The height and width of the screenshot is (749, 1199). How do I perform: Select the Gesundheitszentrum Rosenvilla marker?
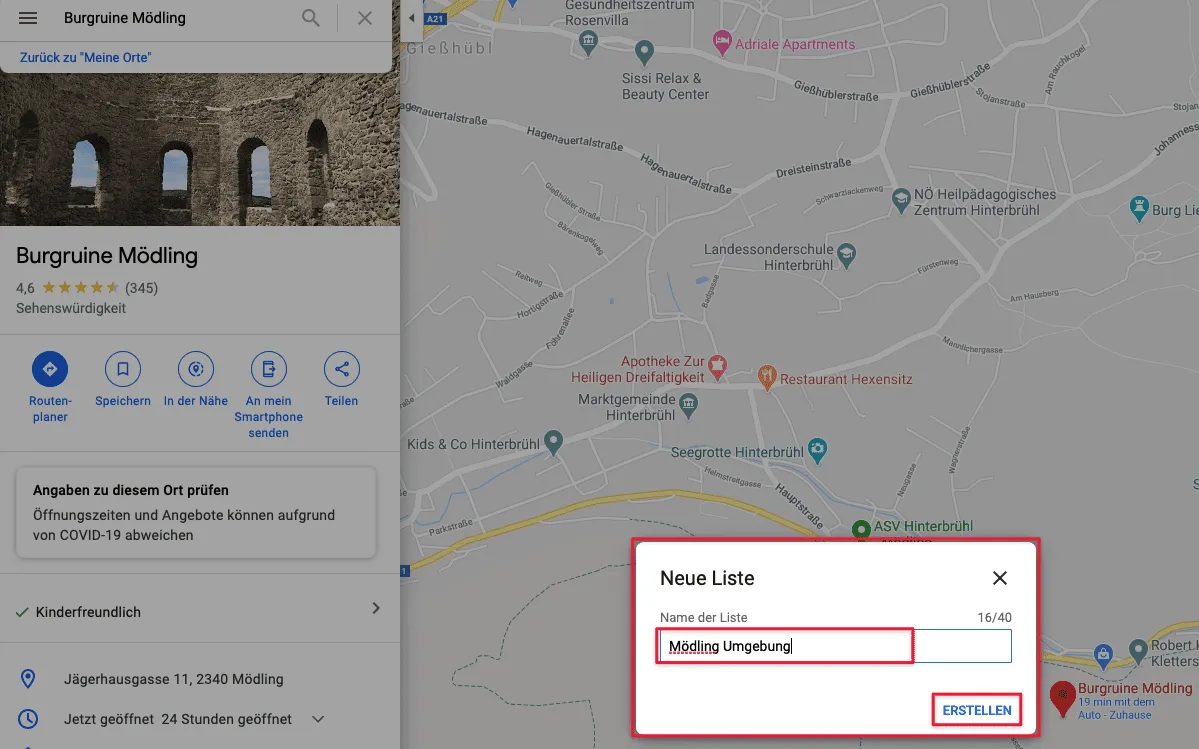point(588,42)
